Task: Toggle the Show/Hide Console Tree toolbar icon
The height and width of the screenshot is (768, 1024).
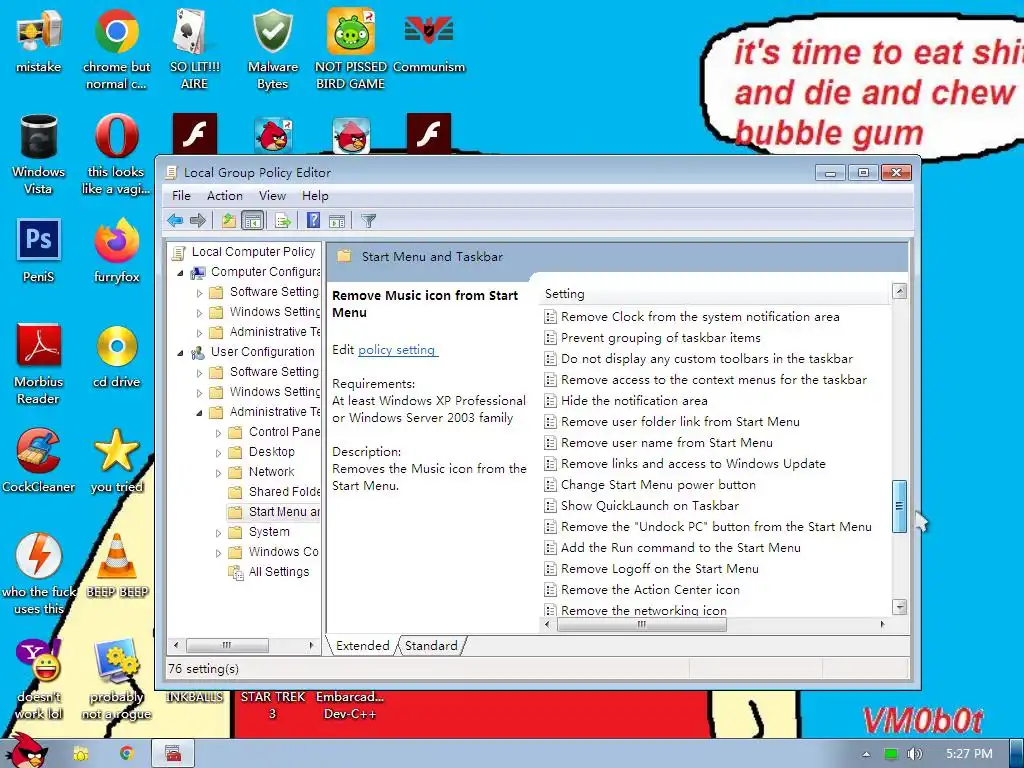Action: click(x=252, y=221)
